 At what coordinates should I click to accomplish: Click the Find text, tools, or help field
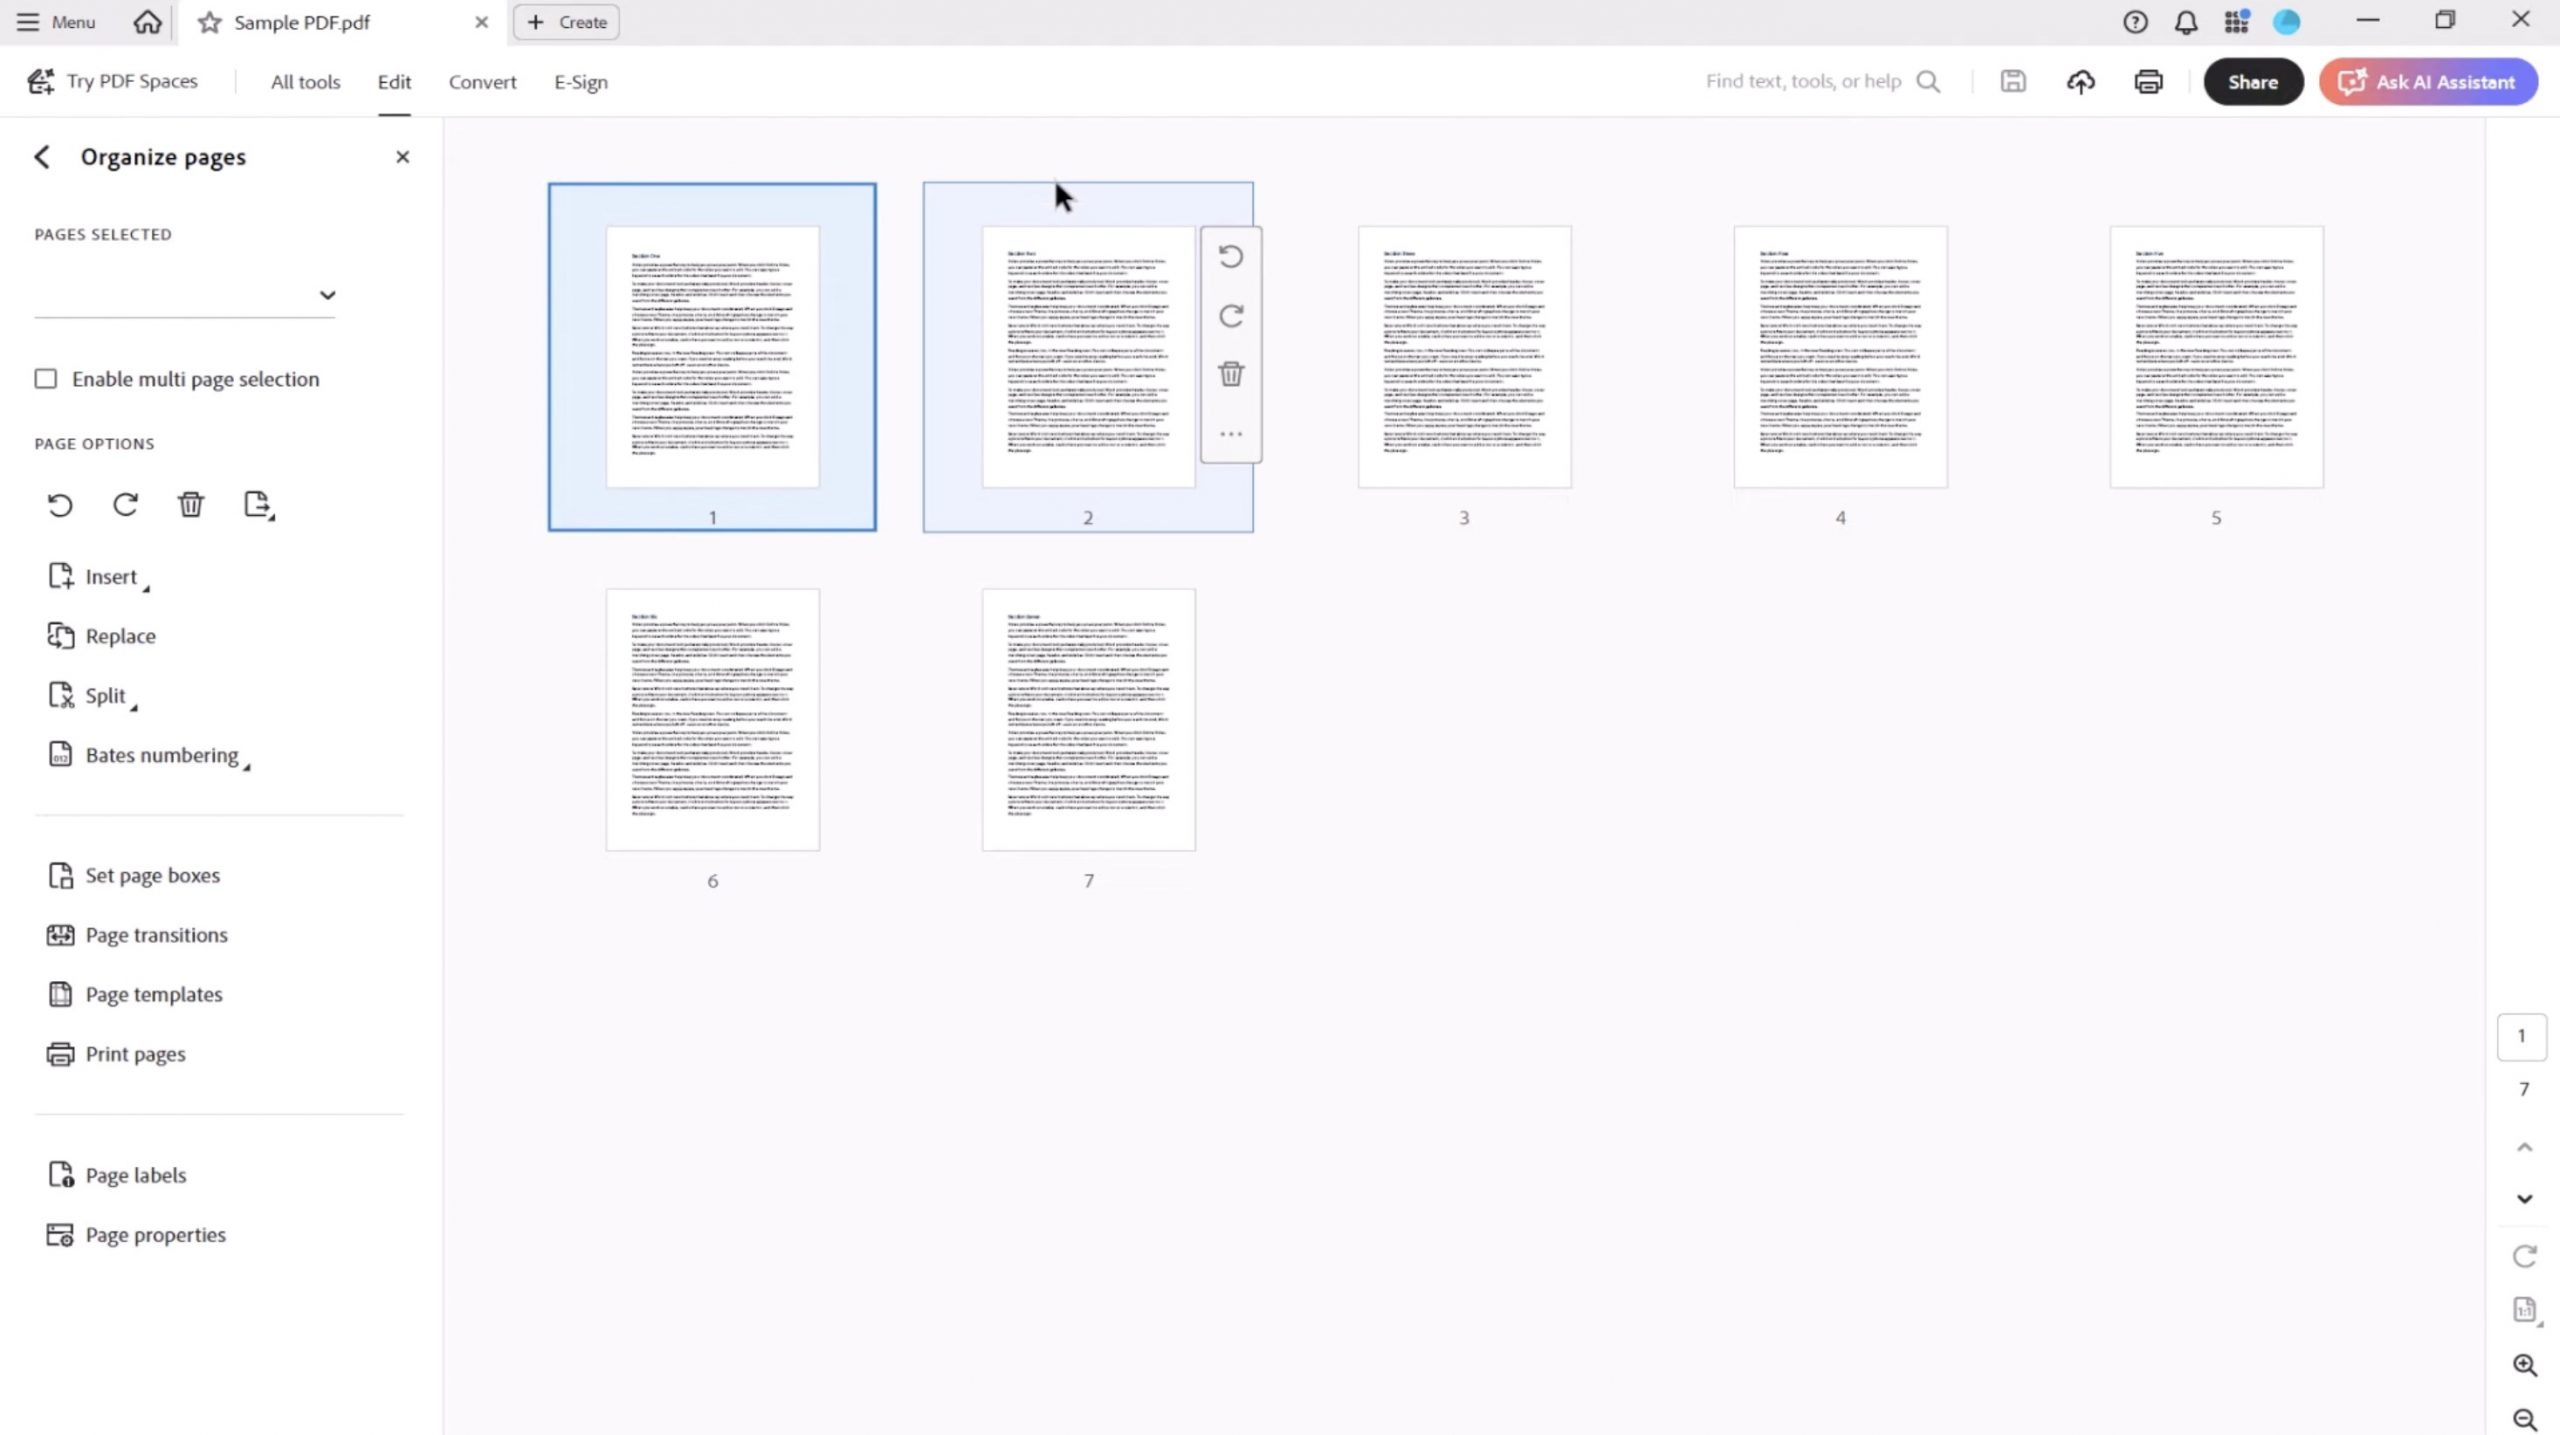(x=1803, y=81)
